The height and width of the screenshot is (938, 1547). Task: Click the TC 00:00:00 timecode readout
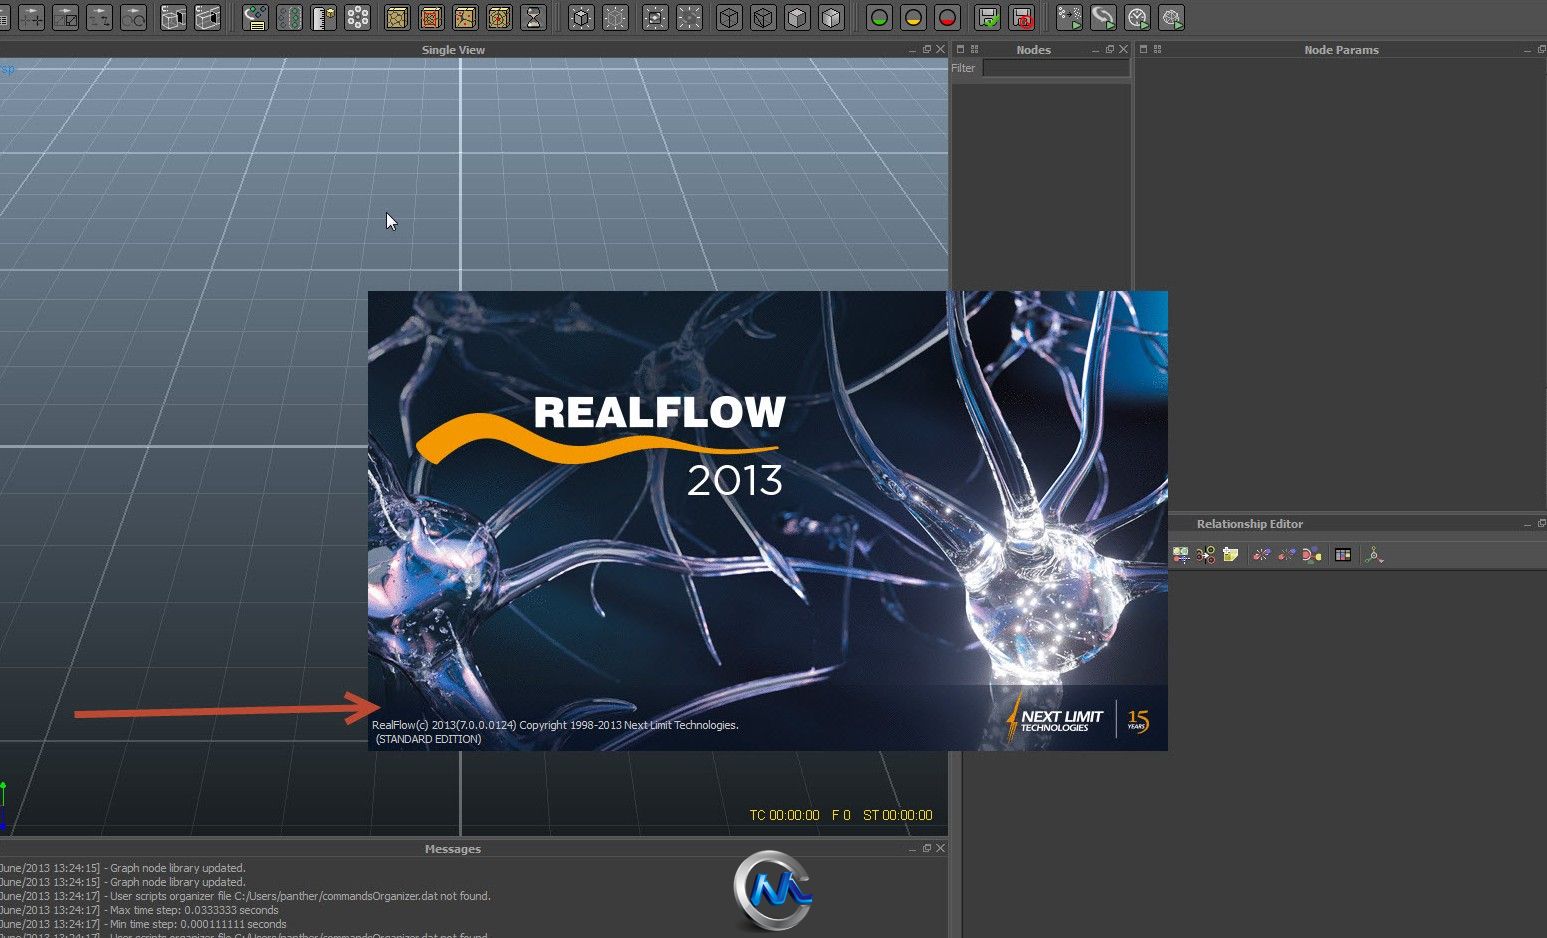(784, 815)
